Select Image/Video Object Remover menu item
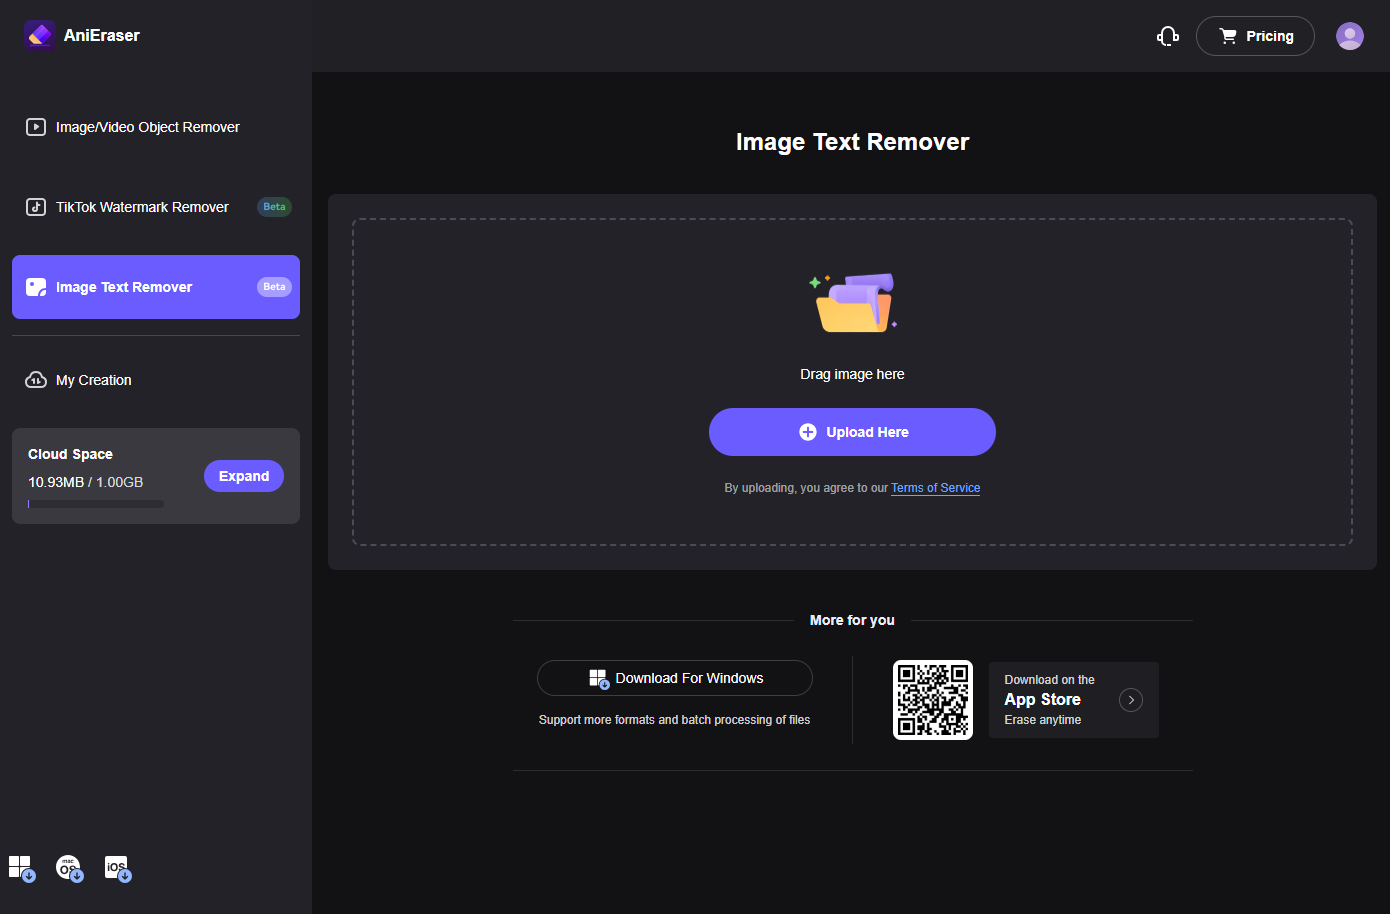 156,127
